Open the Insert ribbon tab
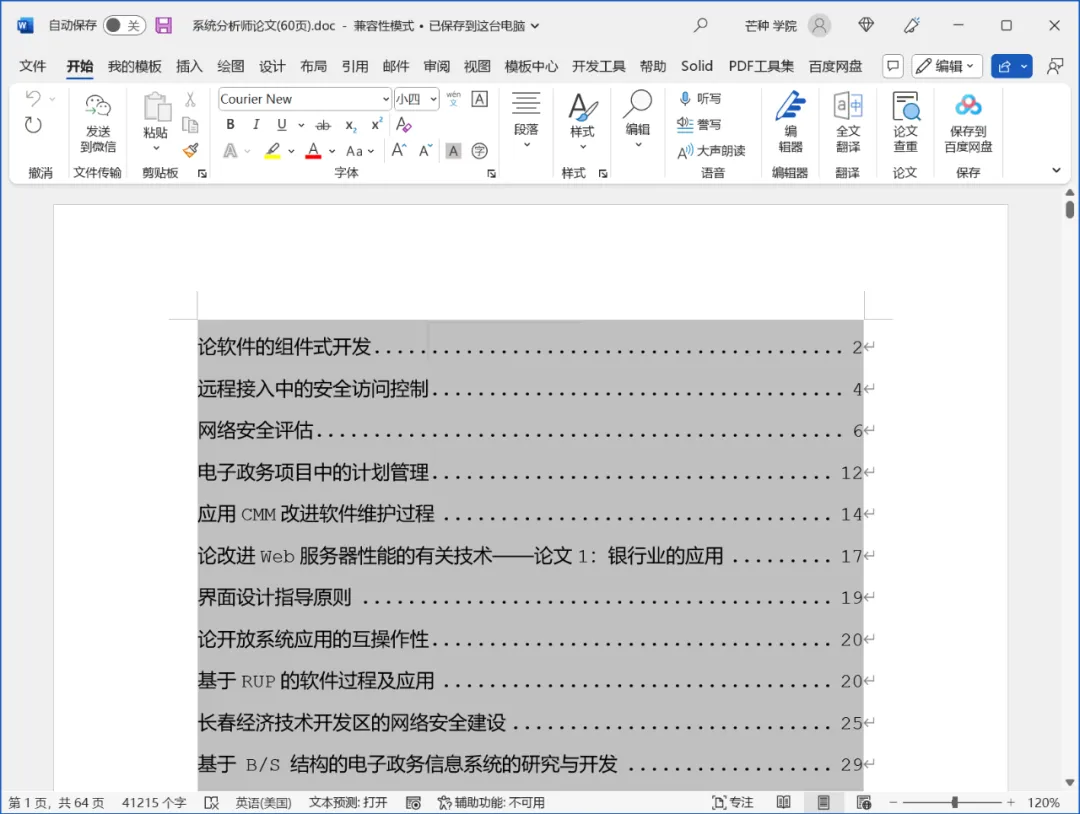Screen dimensions: 1080x814 [189, 66]
